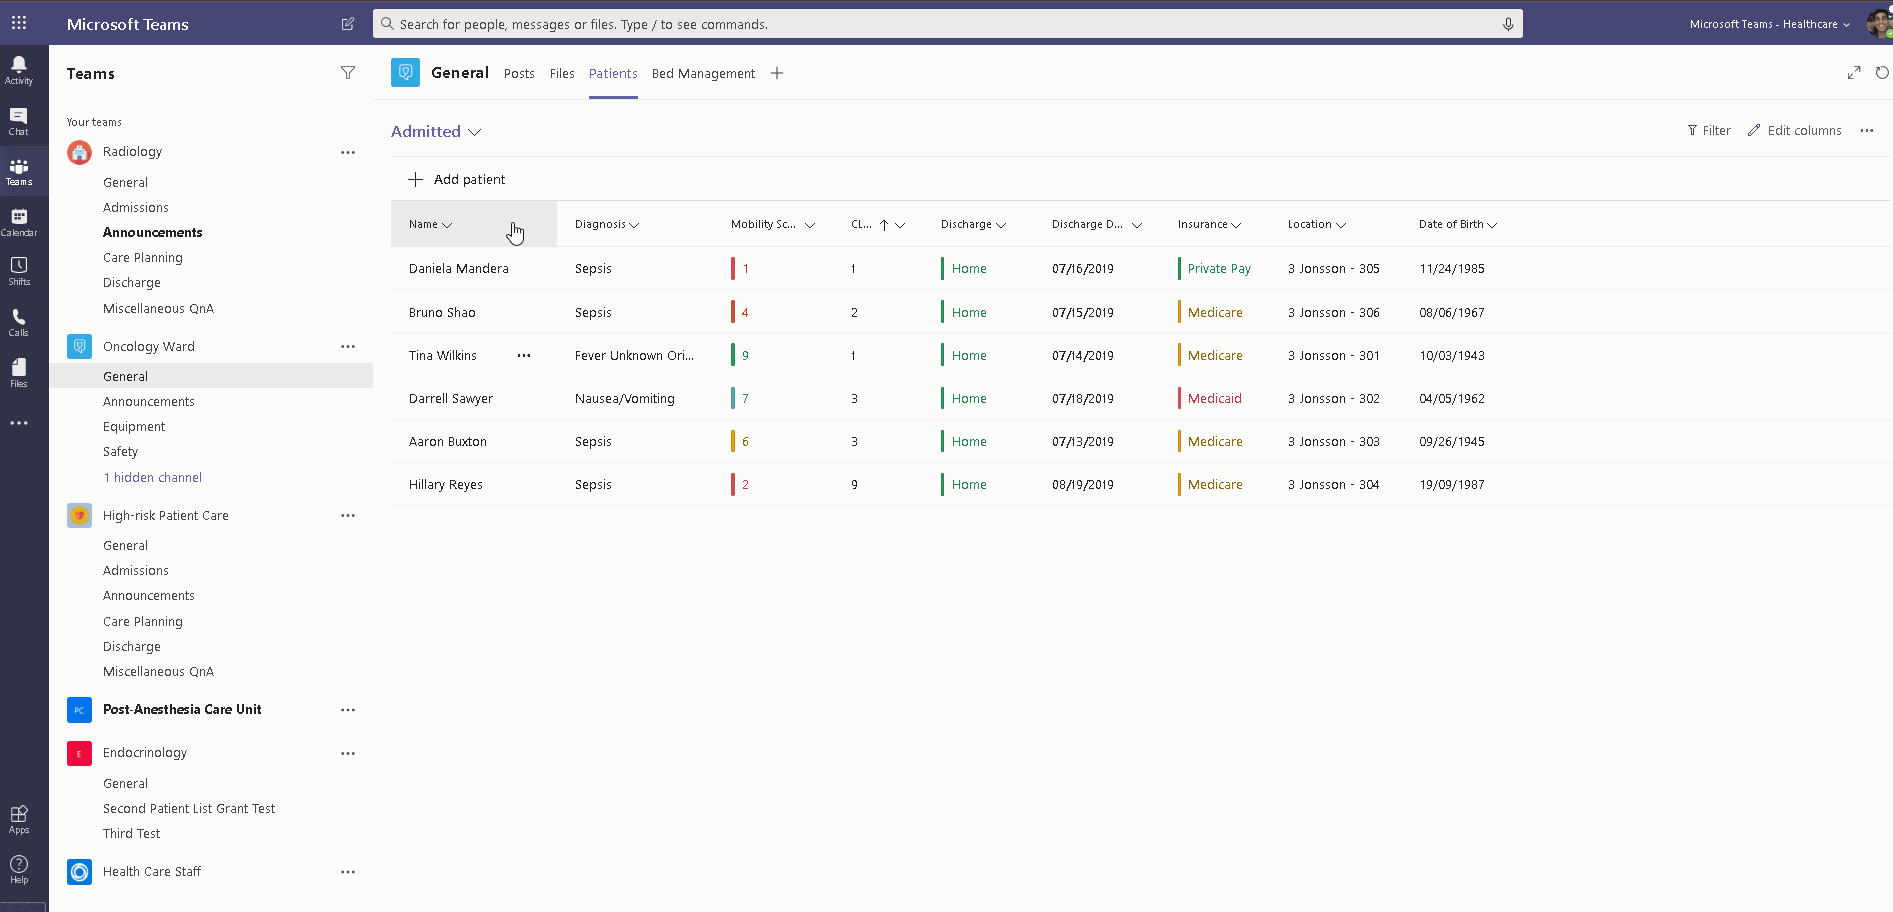Click the search box
Image resolution: width=1893 pixels, height=912 pixels.
point(947,24)
